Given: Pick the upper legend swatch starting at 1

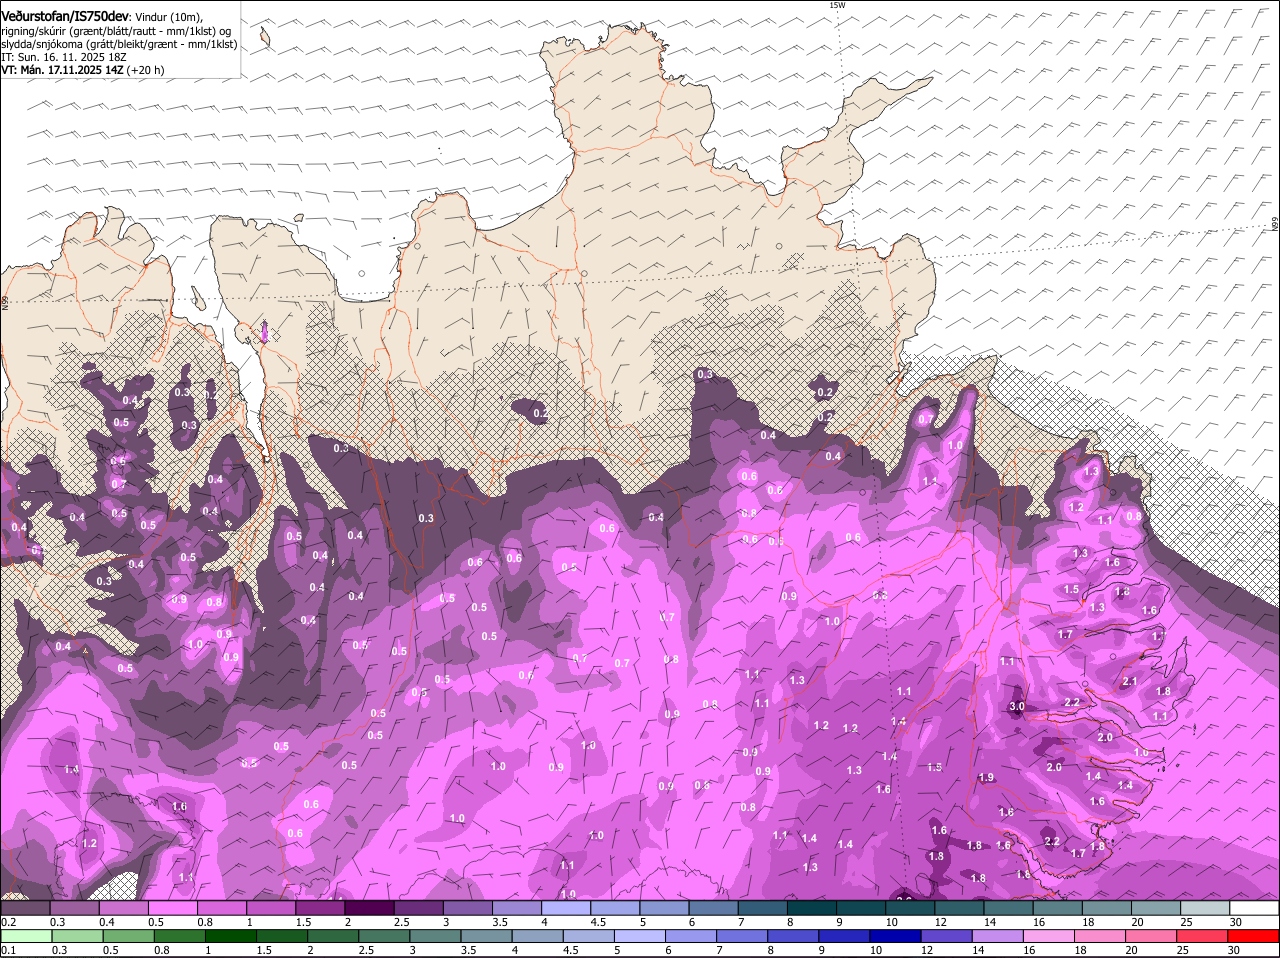Looking at the screenshot, I should [x=270, y=908].
